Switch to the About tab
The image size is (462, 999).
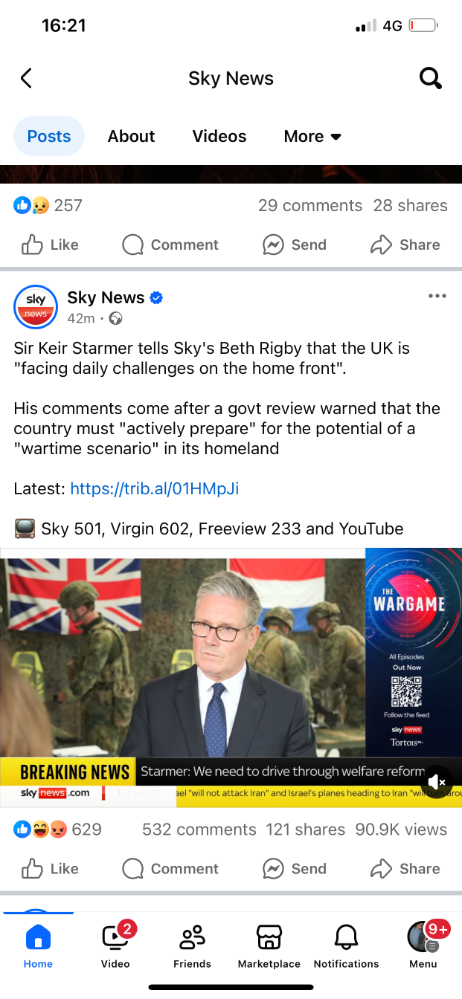coord(131,136)
